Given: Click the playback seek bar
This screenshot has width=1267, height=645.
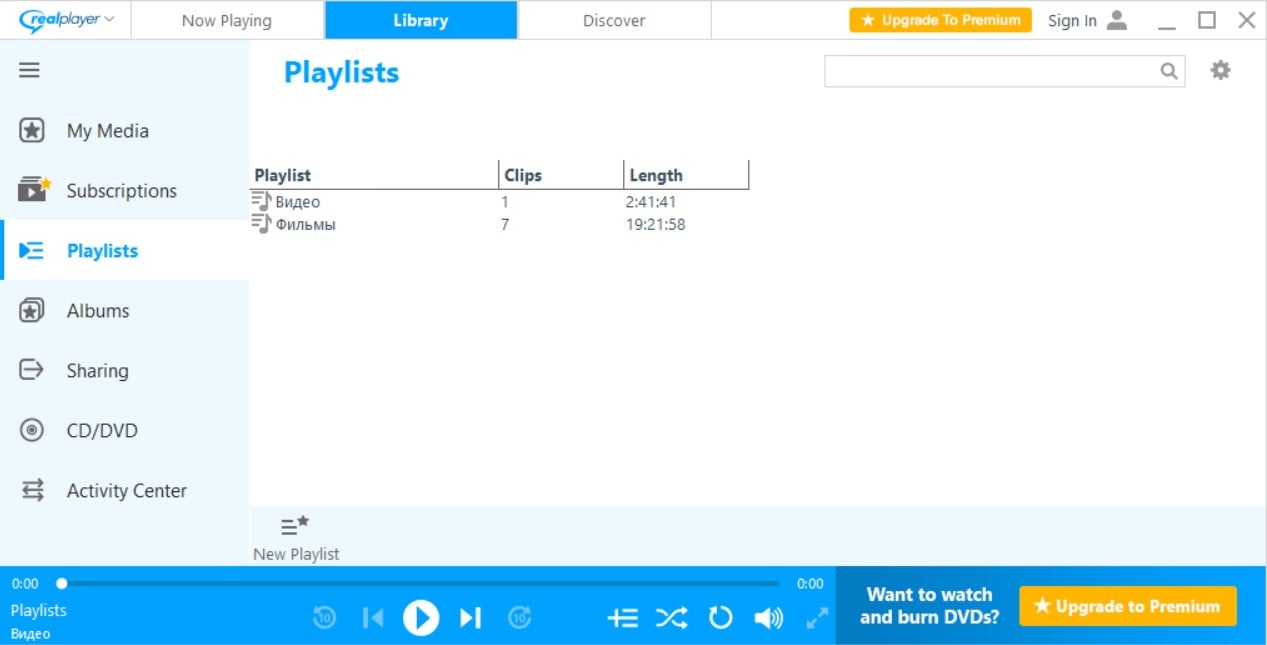Looking at the screenshot, I should click(x=420, y=583).
